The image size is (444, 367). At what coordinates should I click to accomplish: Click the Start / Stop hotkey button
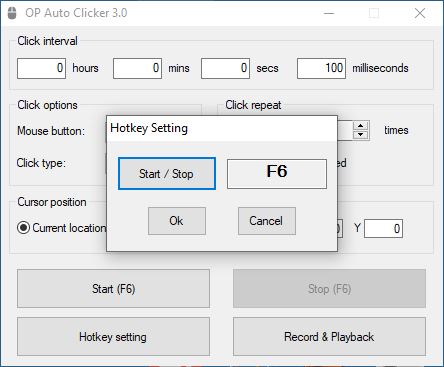(x=167, y=174)
